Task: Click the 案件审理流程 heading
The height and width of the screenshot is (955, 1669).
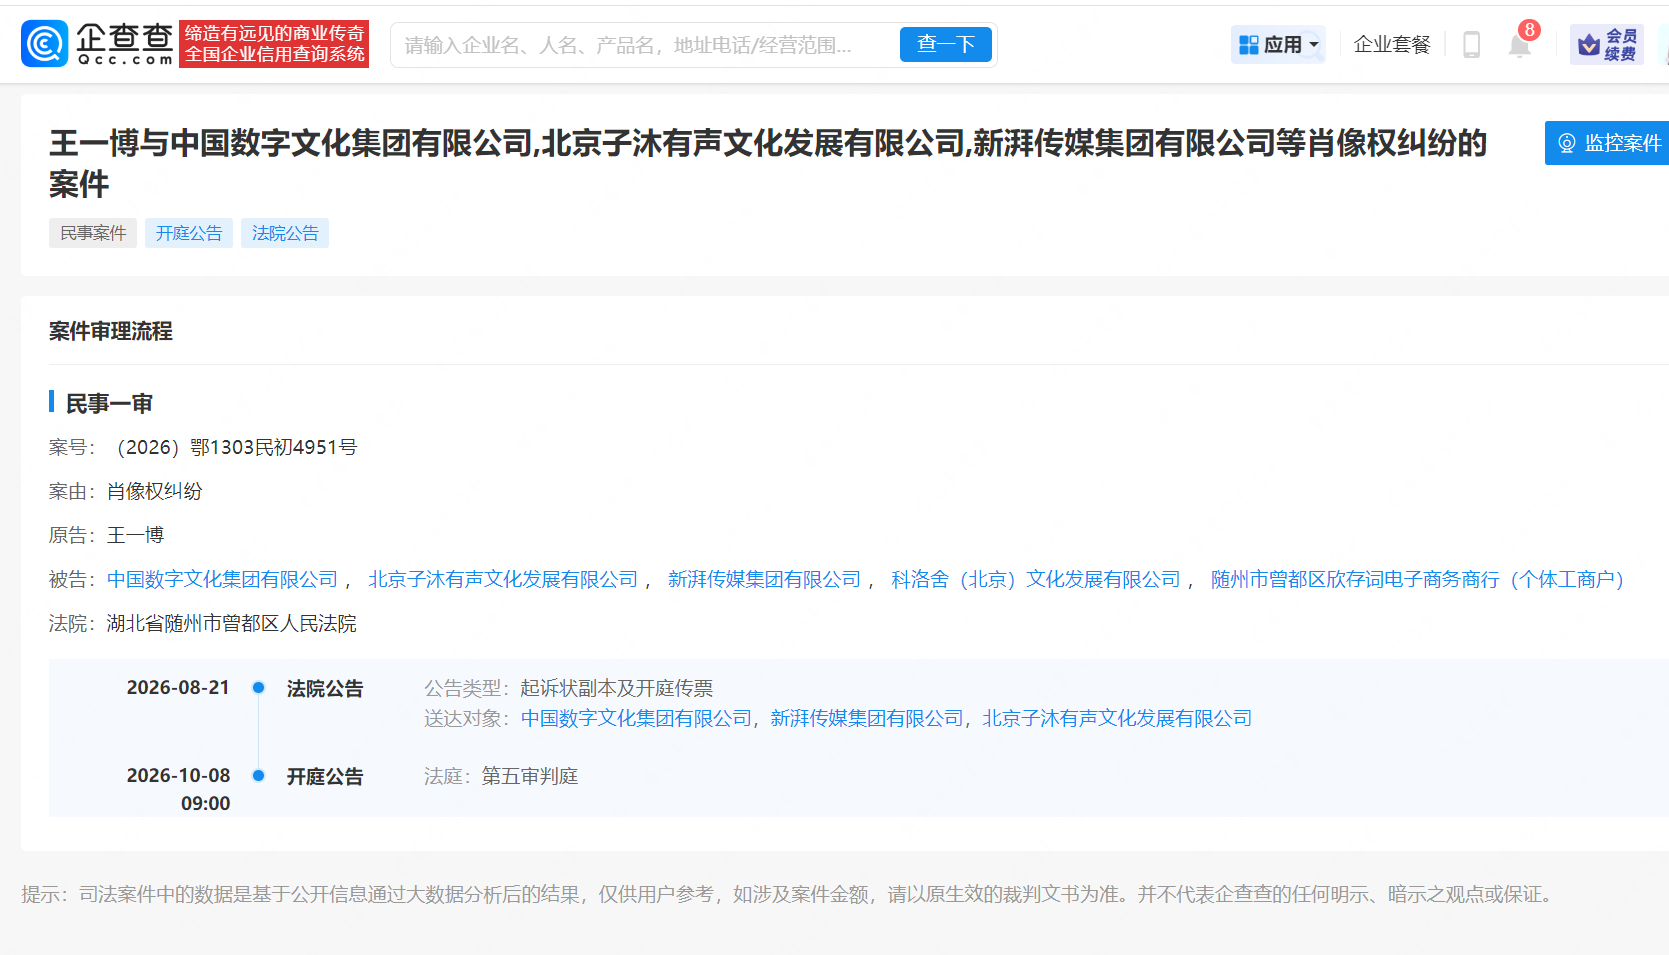Action: point(111,331)
